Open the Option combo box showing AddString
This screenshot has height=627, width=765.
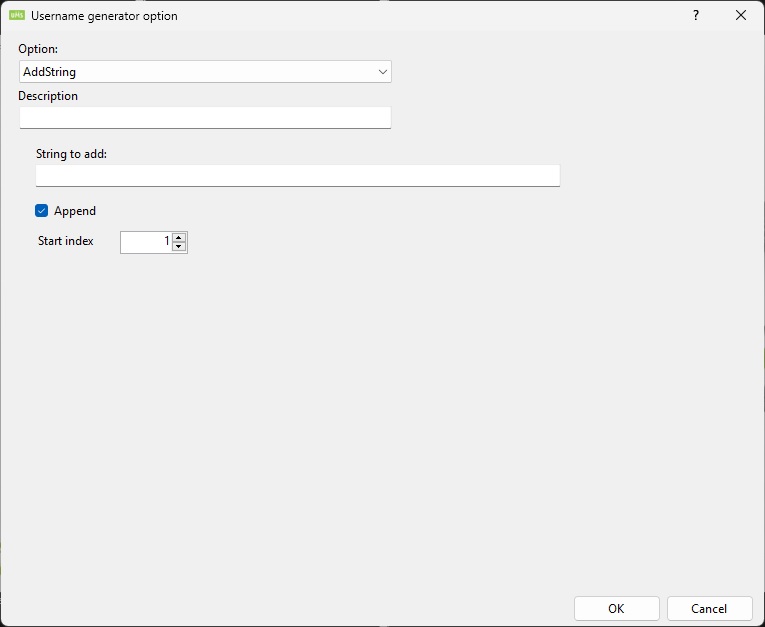200,72
